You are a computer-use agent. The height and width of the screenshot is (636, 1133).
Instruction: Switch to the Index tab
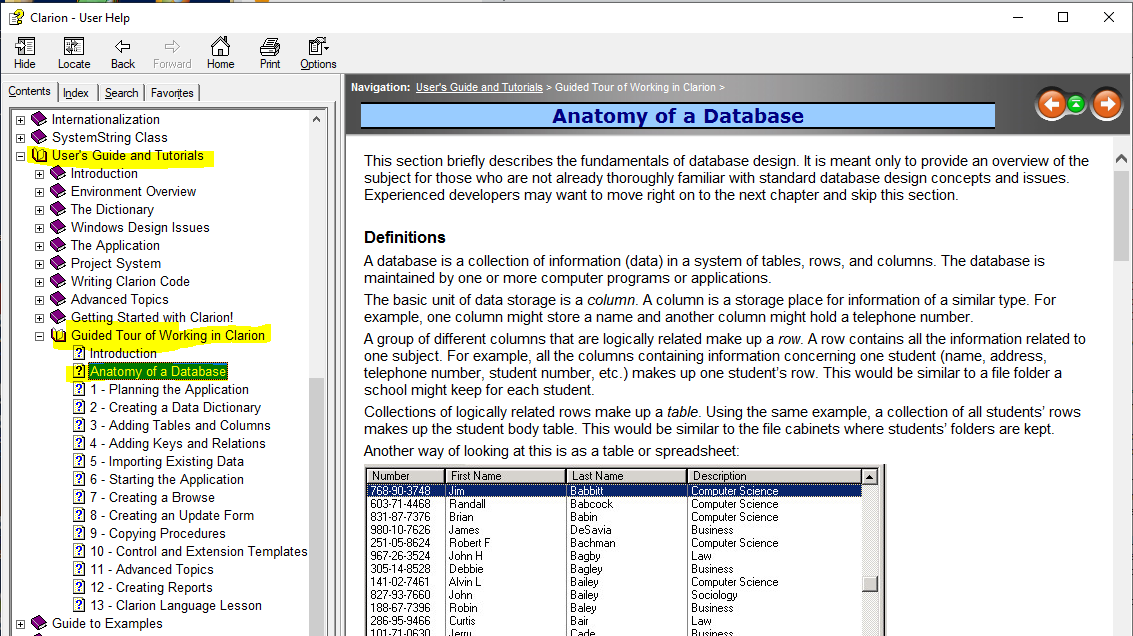pyautogui.click(x=76, y=93)
